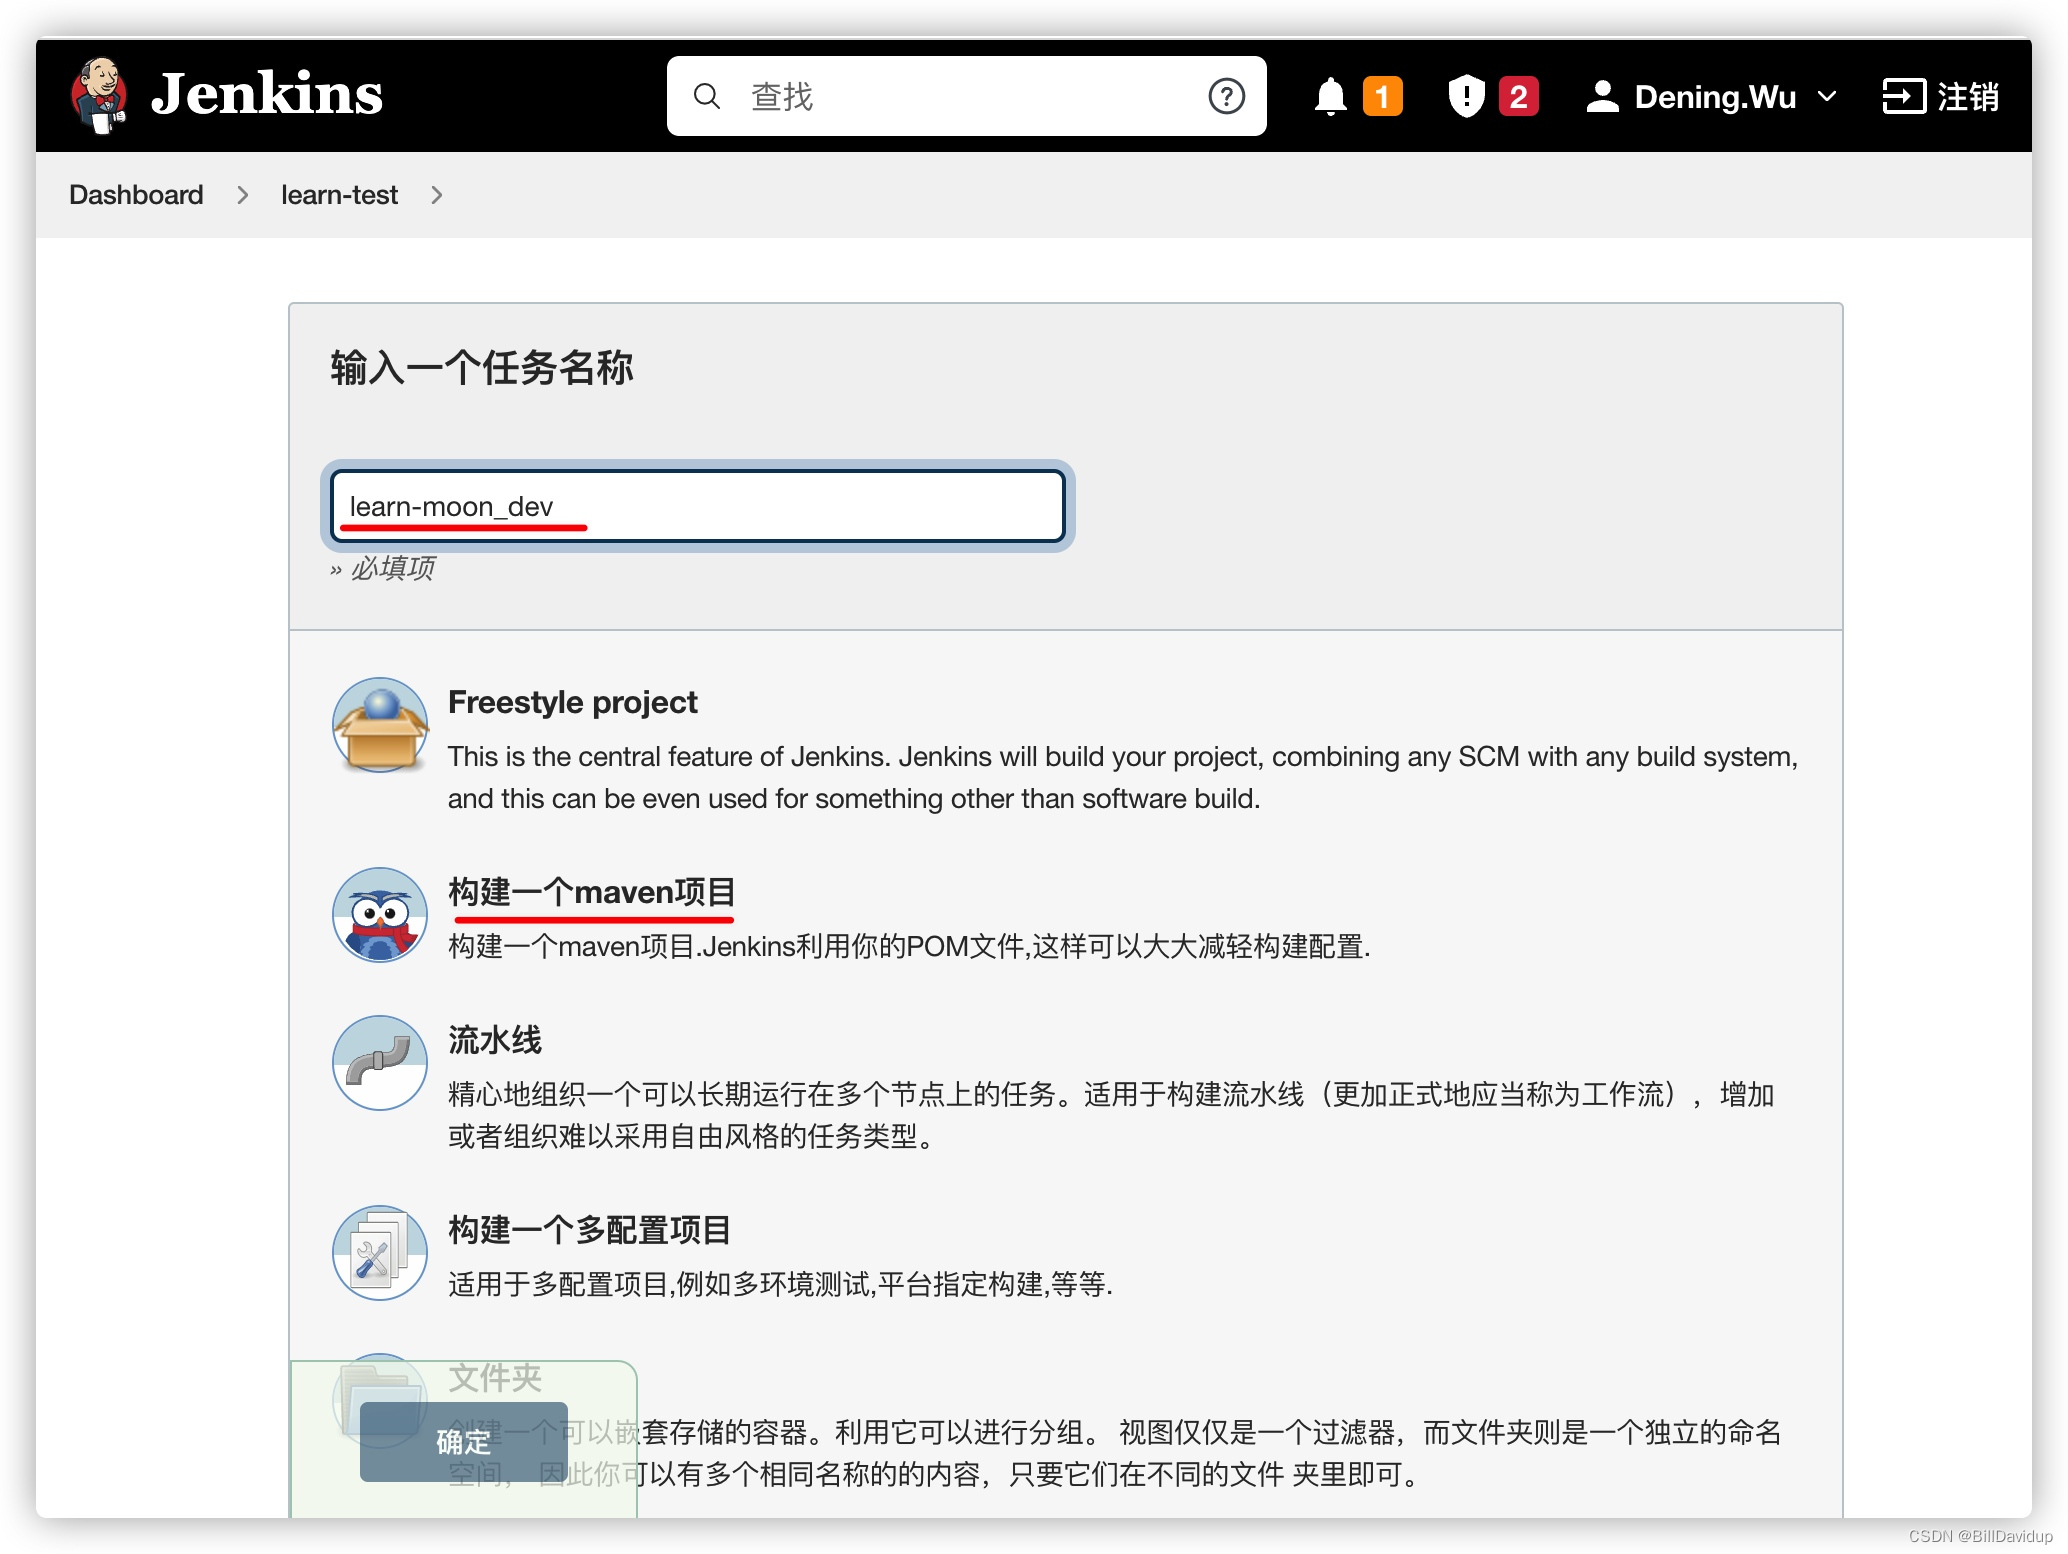
Task: Click the 输入一个任务名称 heading
Action: [482, 367]
